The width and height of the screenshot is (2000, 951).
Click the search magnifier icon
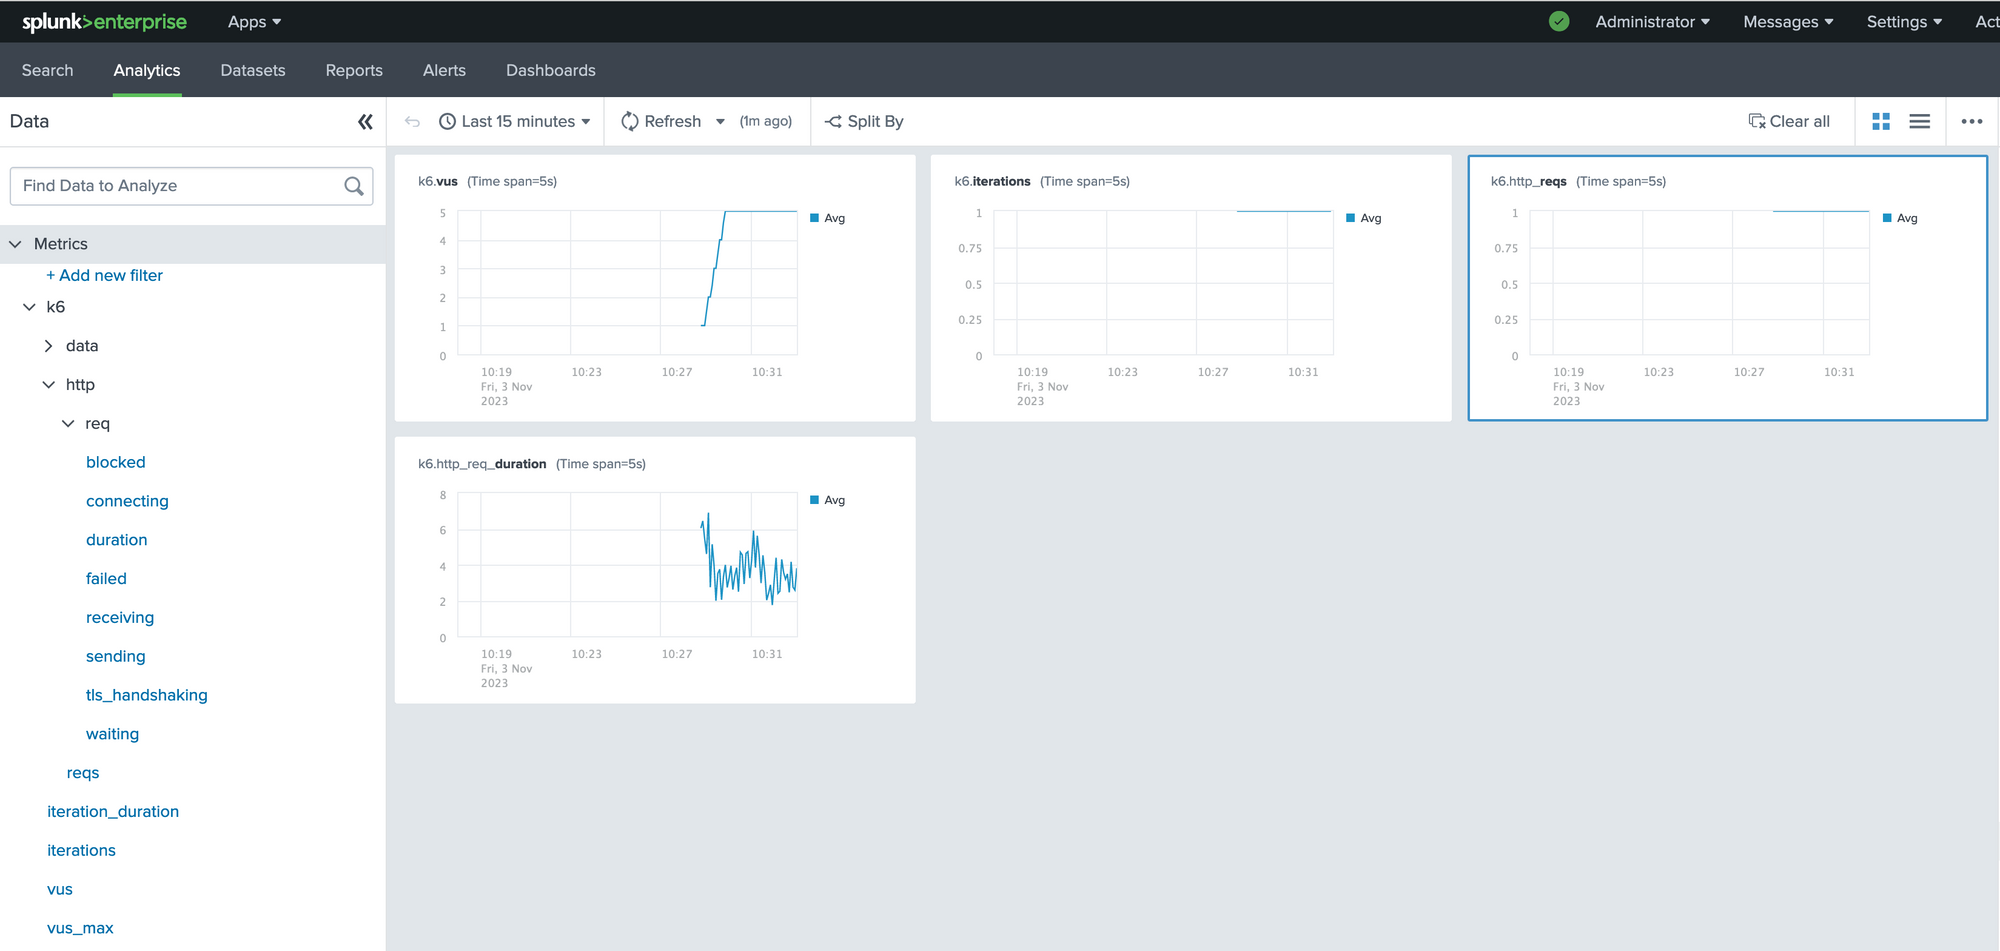pyautogui.click(x=353, y=186)
